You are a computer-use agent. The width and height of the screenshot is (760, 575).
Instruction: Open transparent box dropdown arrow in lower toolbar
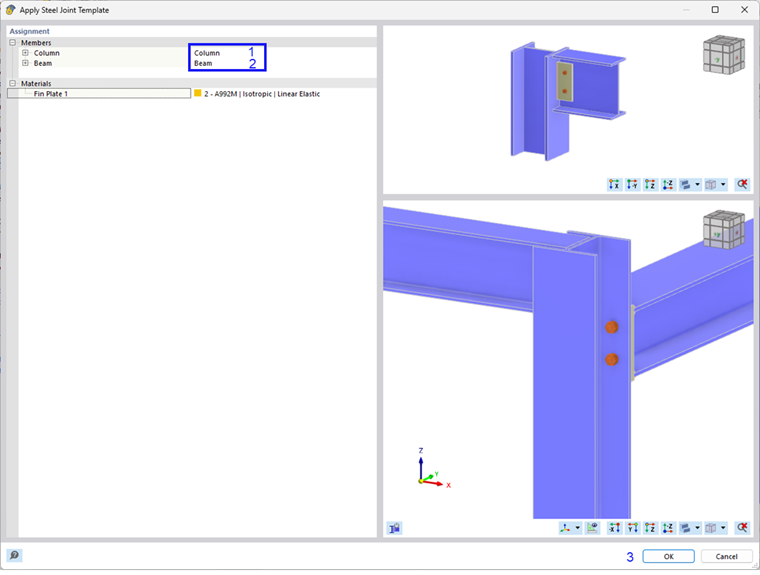[x=723, y=528]
